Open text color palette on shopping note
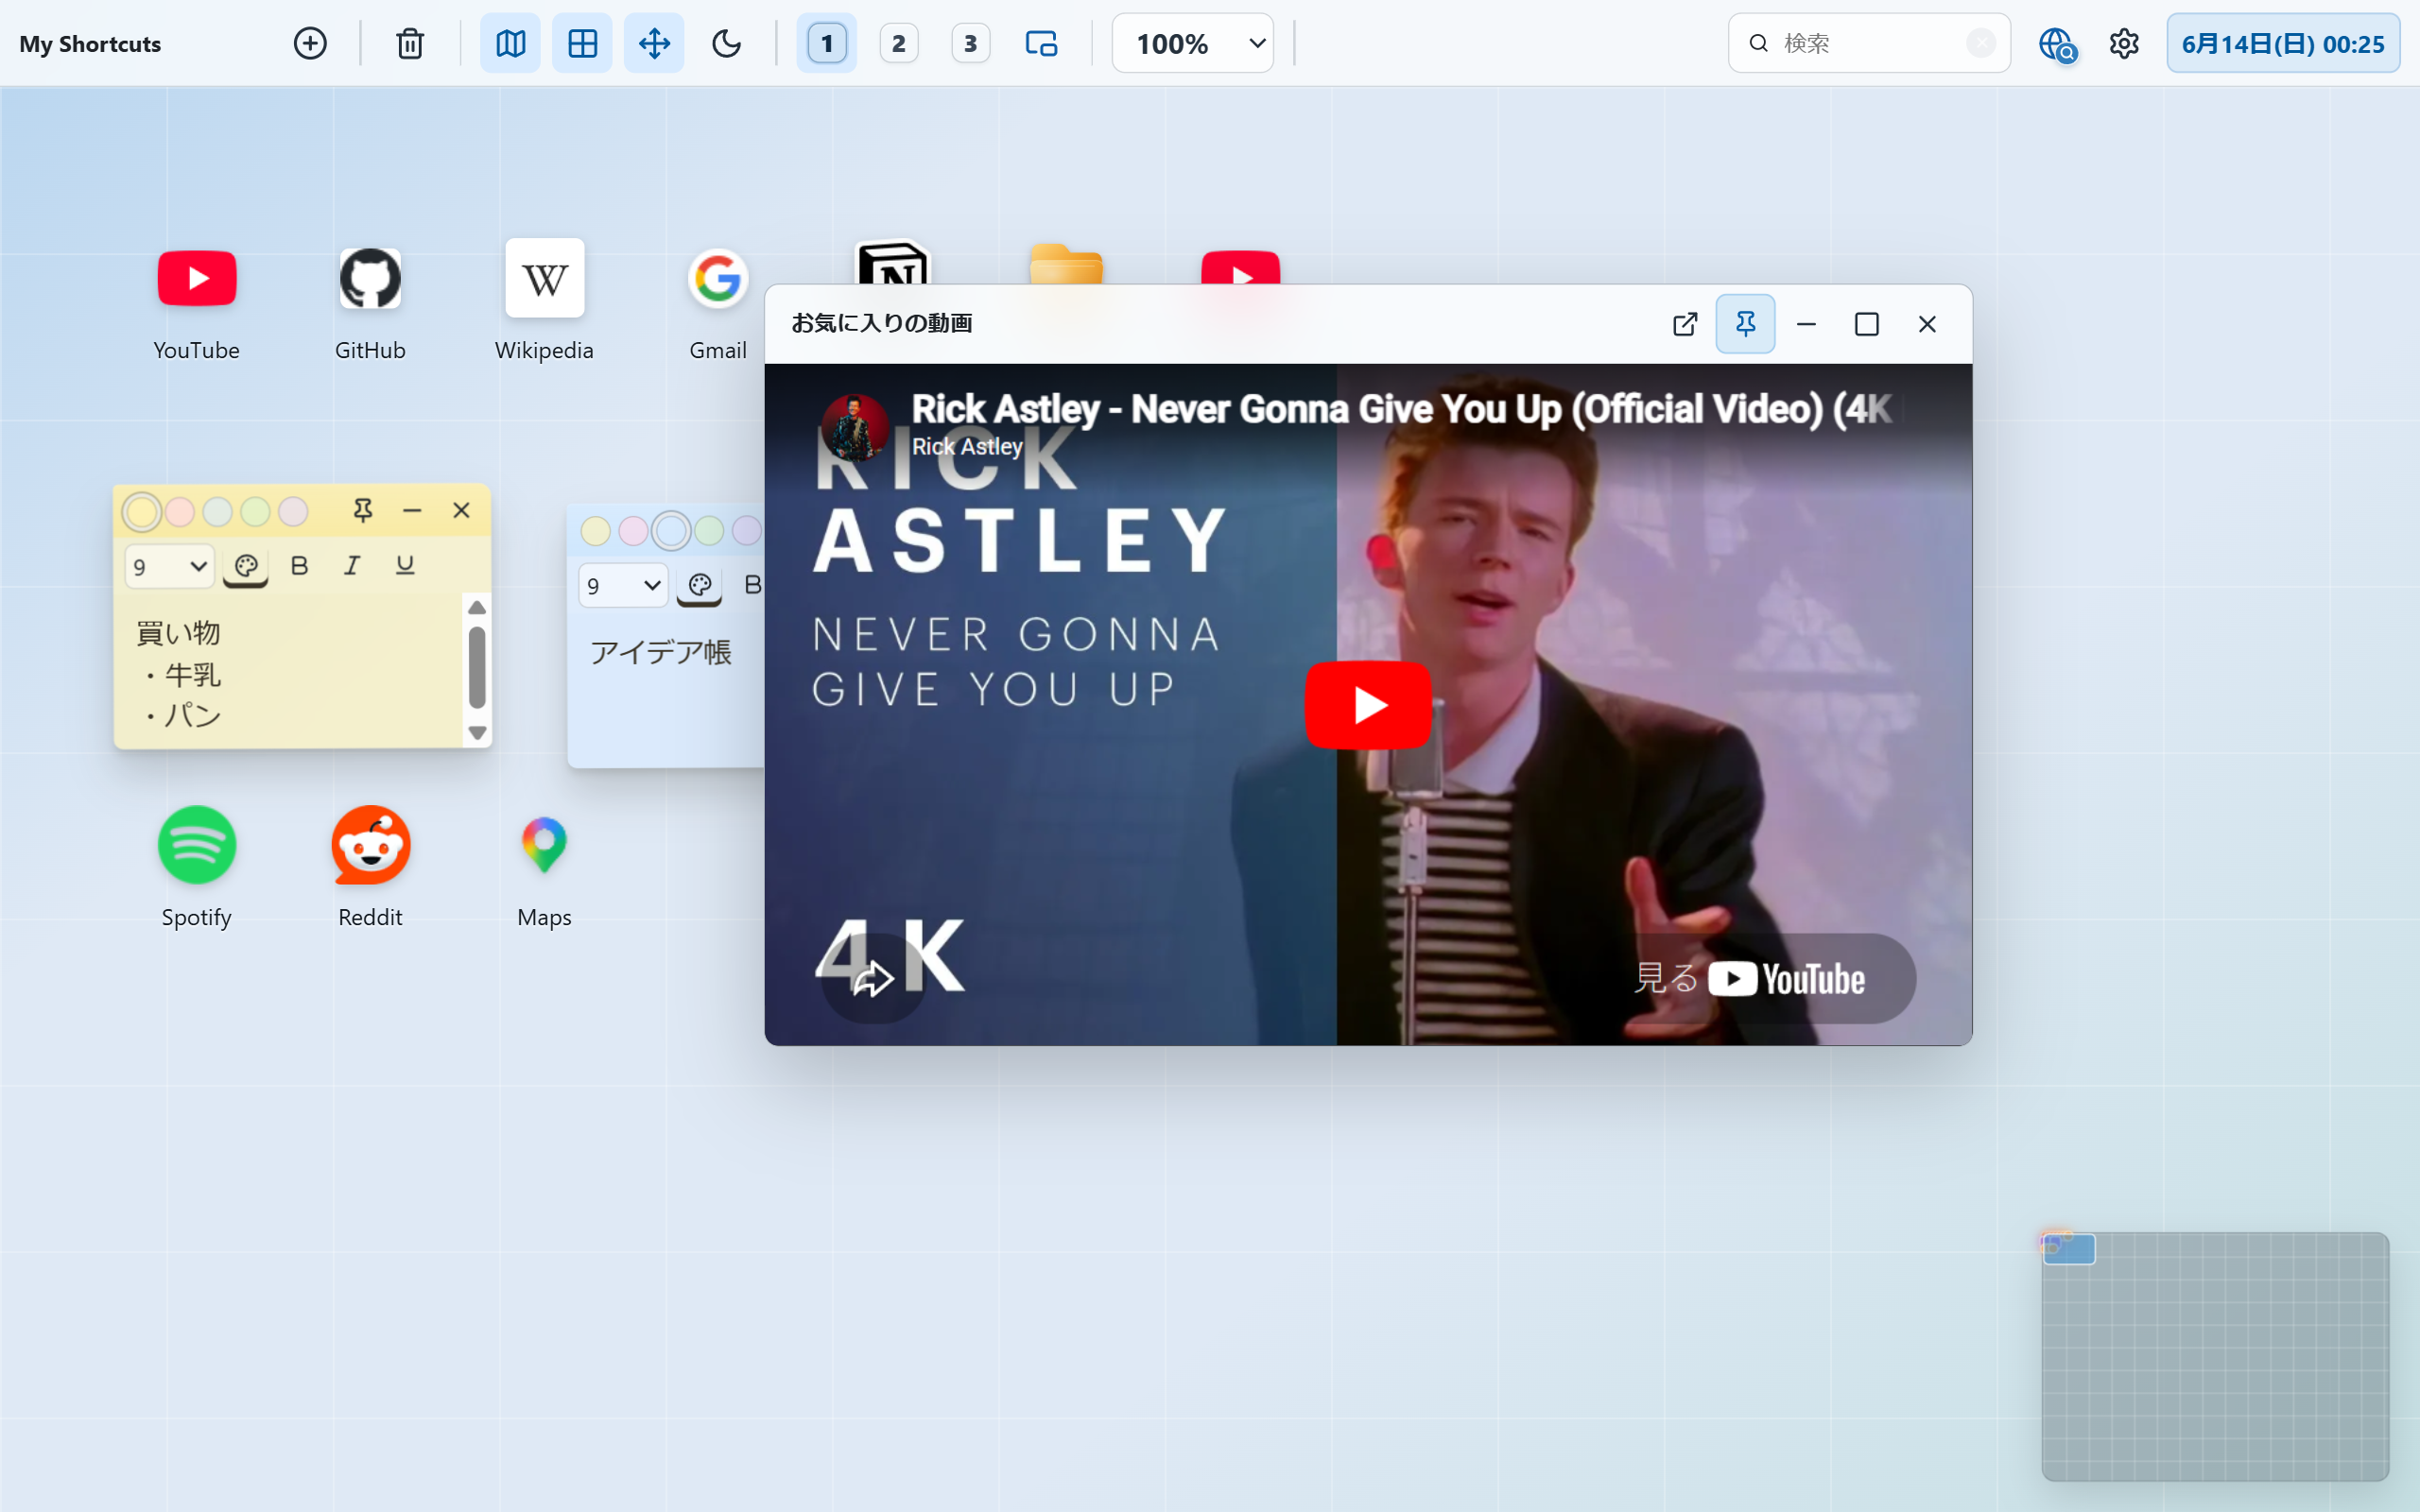Viewport: 2420px width, 1512px height. tap(246, 567)
